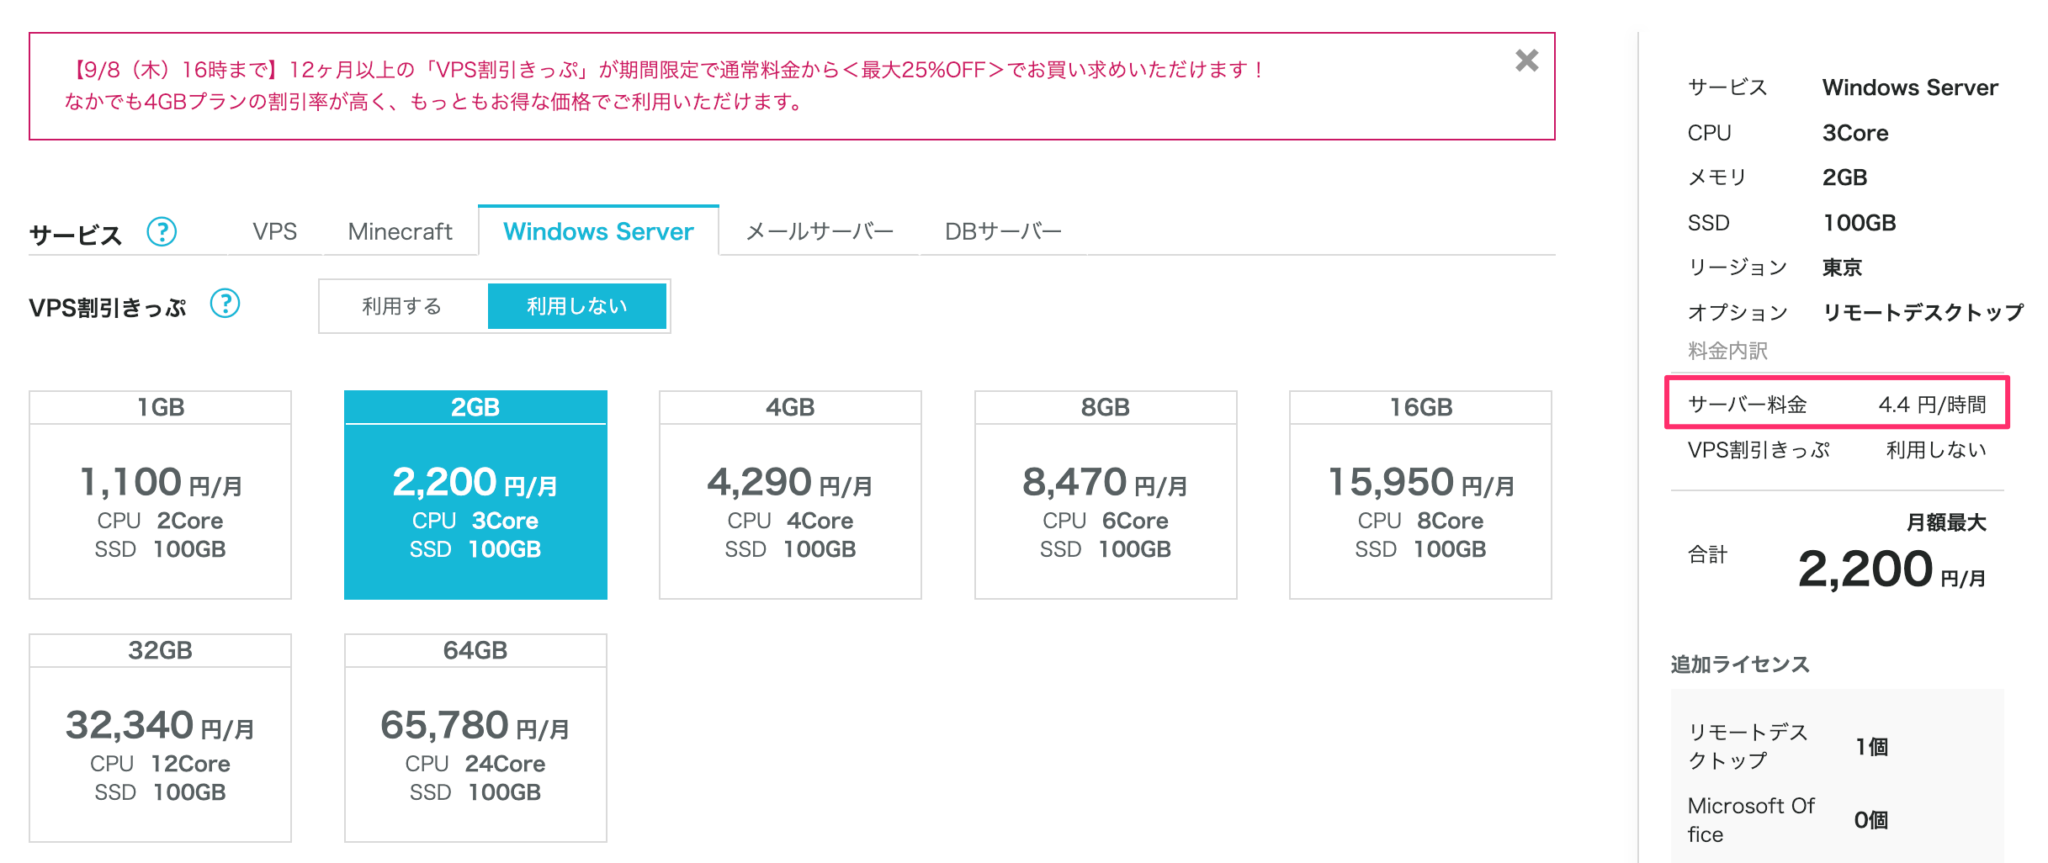Click the メモリ 2GB summary row

[x=1777, y=177]
